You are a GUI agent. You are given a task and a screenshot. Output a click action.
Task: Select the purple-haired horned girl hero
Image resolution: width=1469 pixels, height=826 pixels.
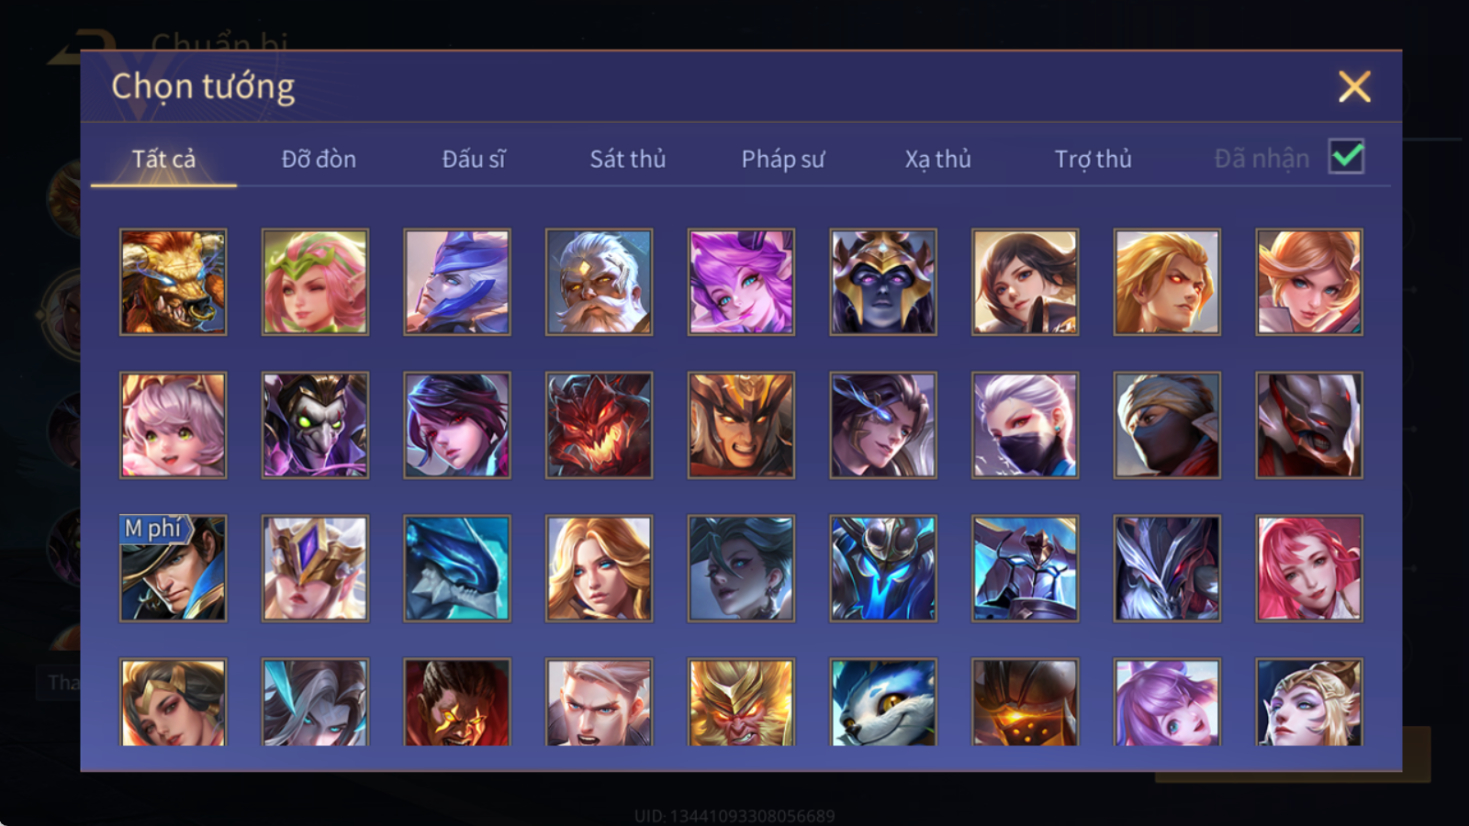(x=741, y=282)
